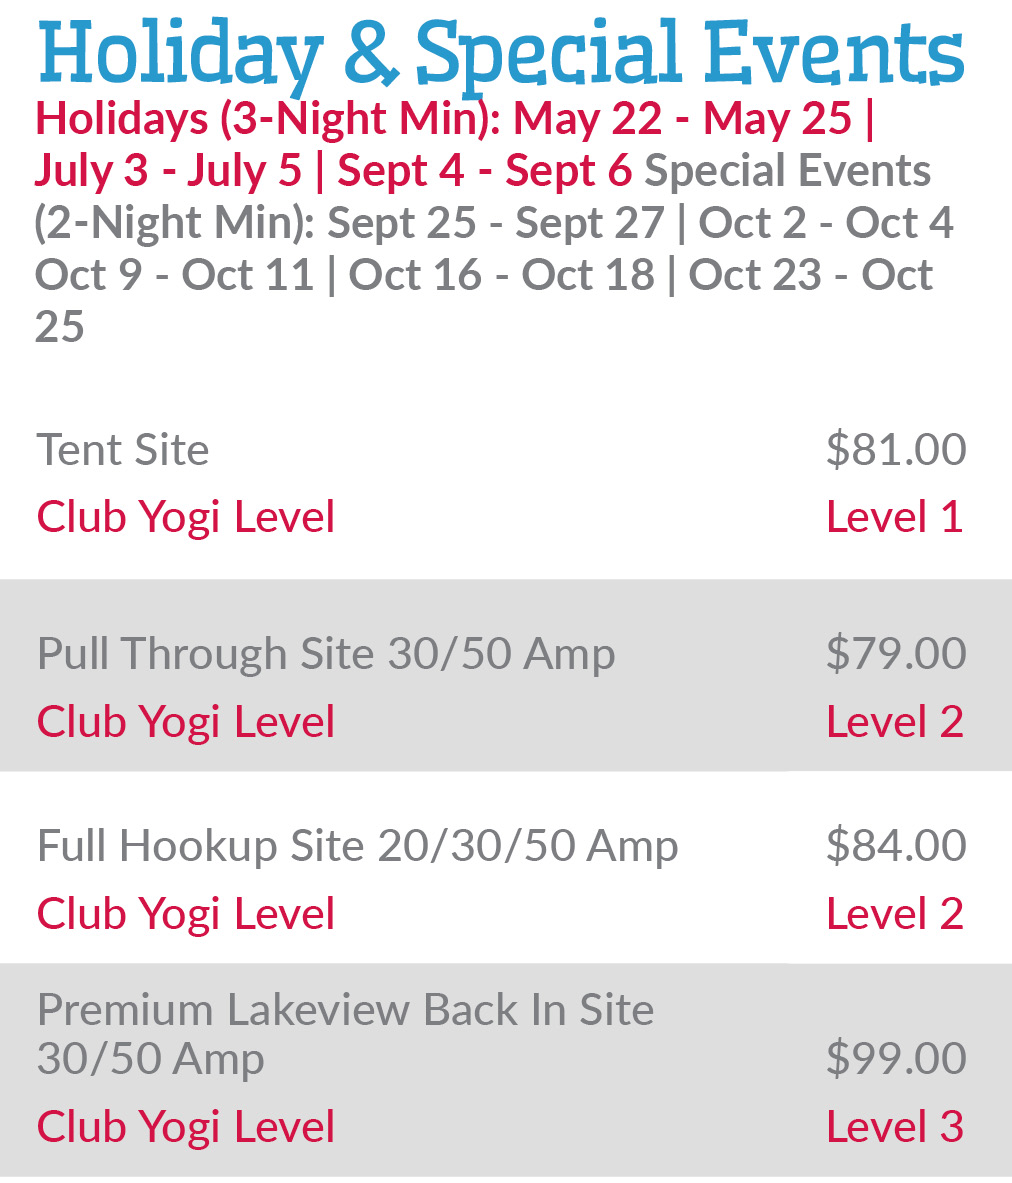The image size is (1012, 1183).
Task: Click the Oct 16 - Oct 18 event dates
Action: 501,275
